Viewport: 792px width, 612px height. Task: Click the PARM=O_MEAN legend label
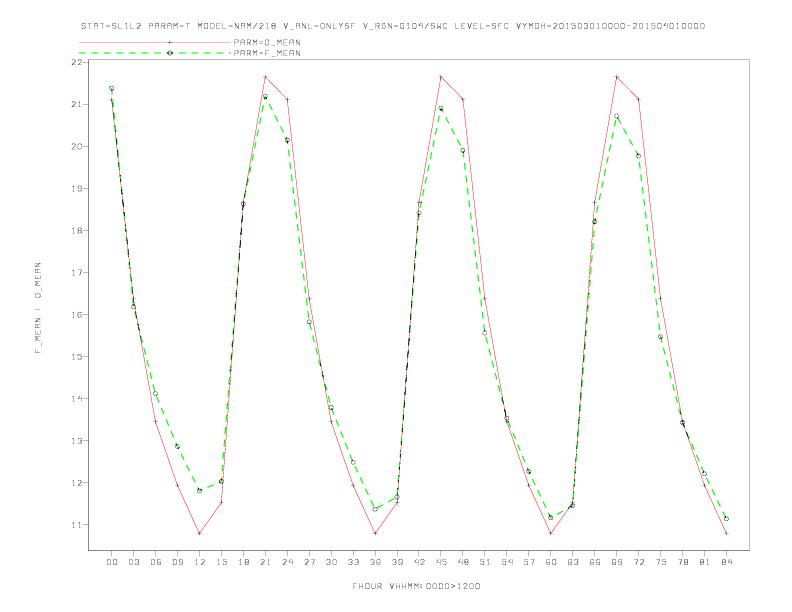tap(267, 42)
